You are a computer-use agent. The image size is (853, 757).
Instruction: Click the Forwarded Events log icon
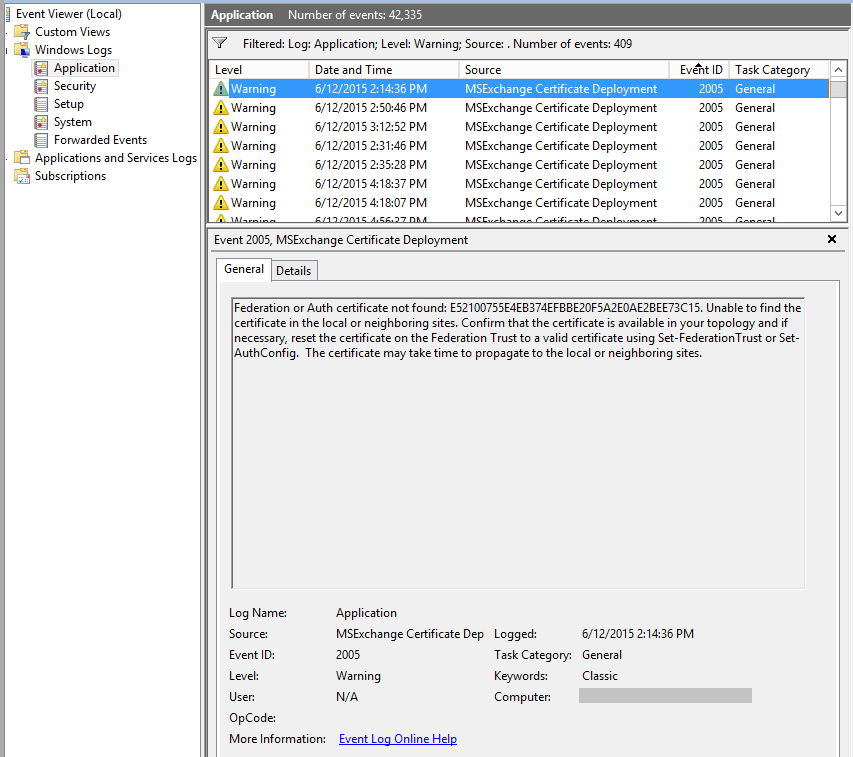coord(41,140)
